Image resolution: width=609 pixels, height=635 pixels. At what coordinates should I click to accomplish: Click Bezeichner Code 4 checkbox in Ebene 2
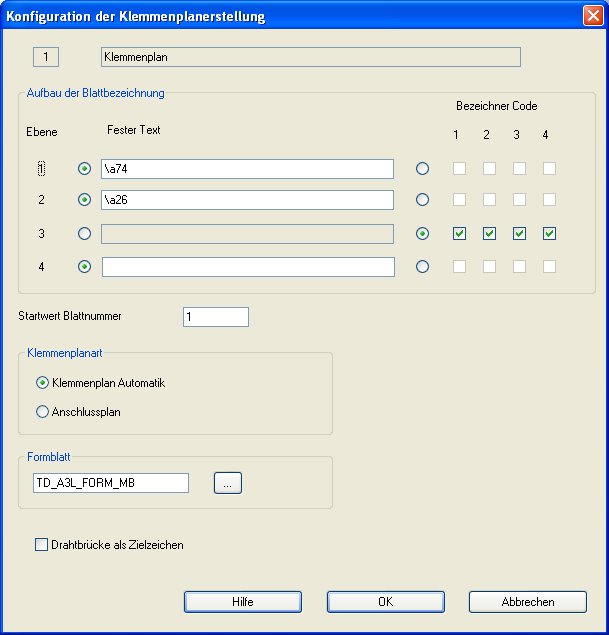point(549,200)
